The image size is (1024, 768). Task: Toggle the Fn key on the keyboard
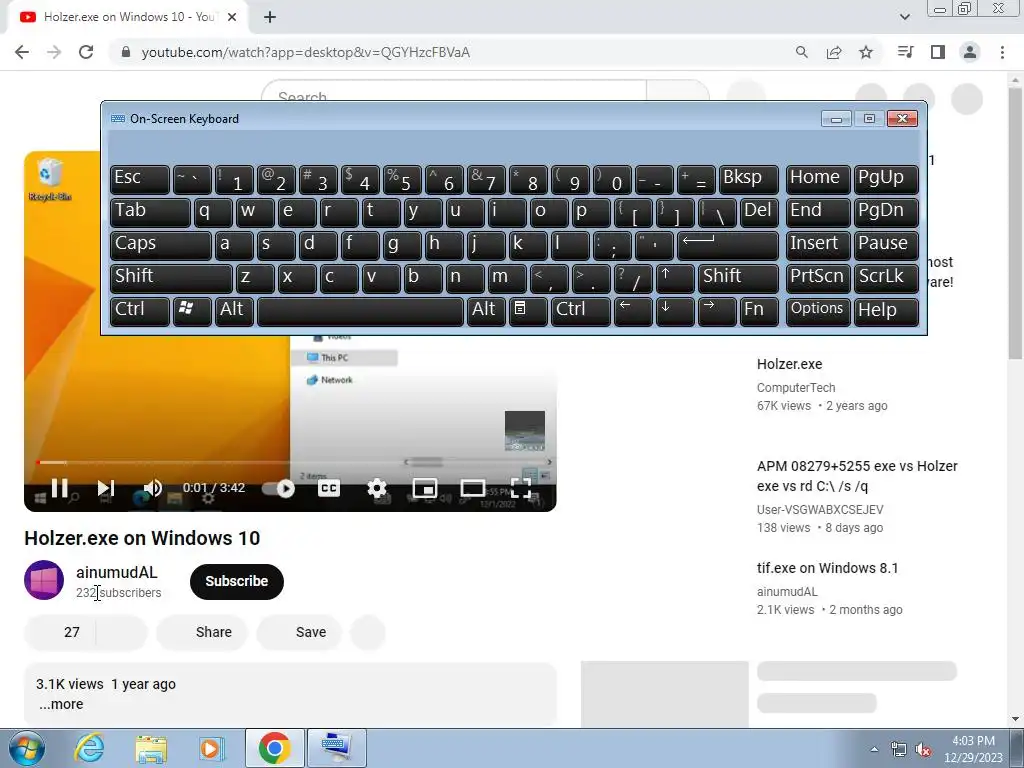click(759, 312)
